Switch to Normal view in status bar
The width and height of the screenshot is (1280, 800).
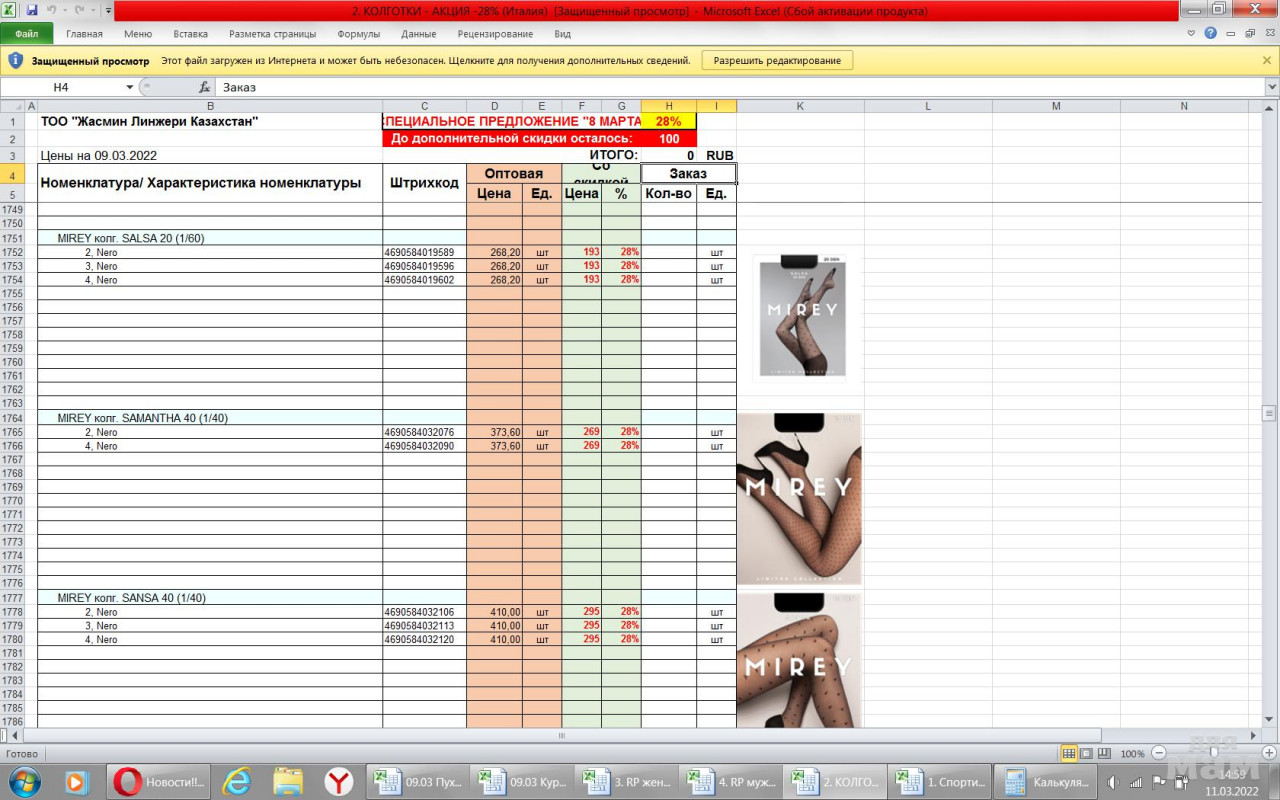[x=1069, y=753]
